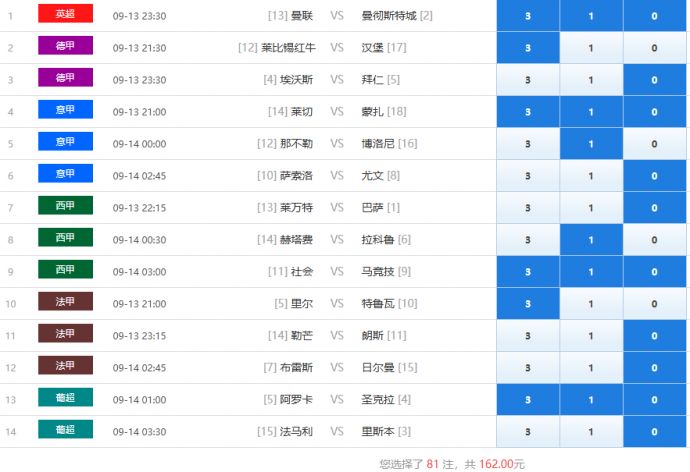
Task: Deselect the 0 option for 里斯本 match
Action: pos(654,432)
